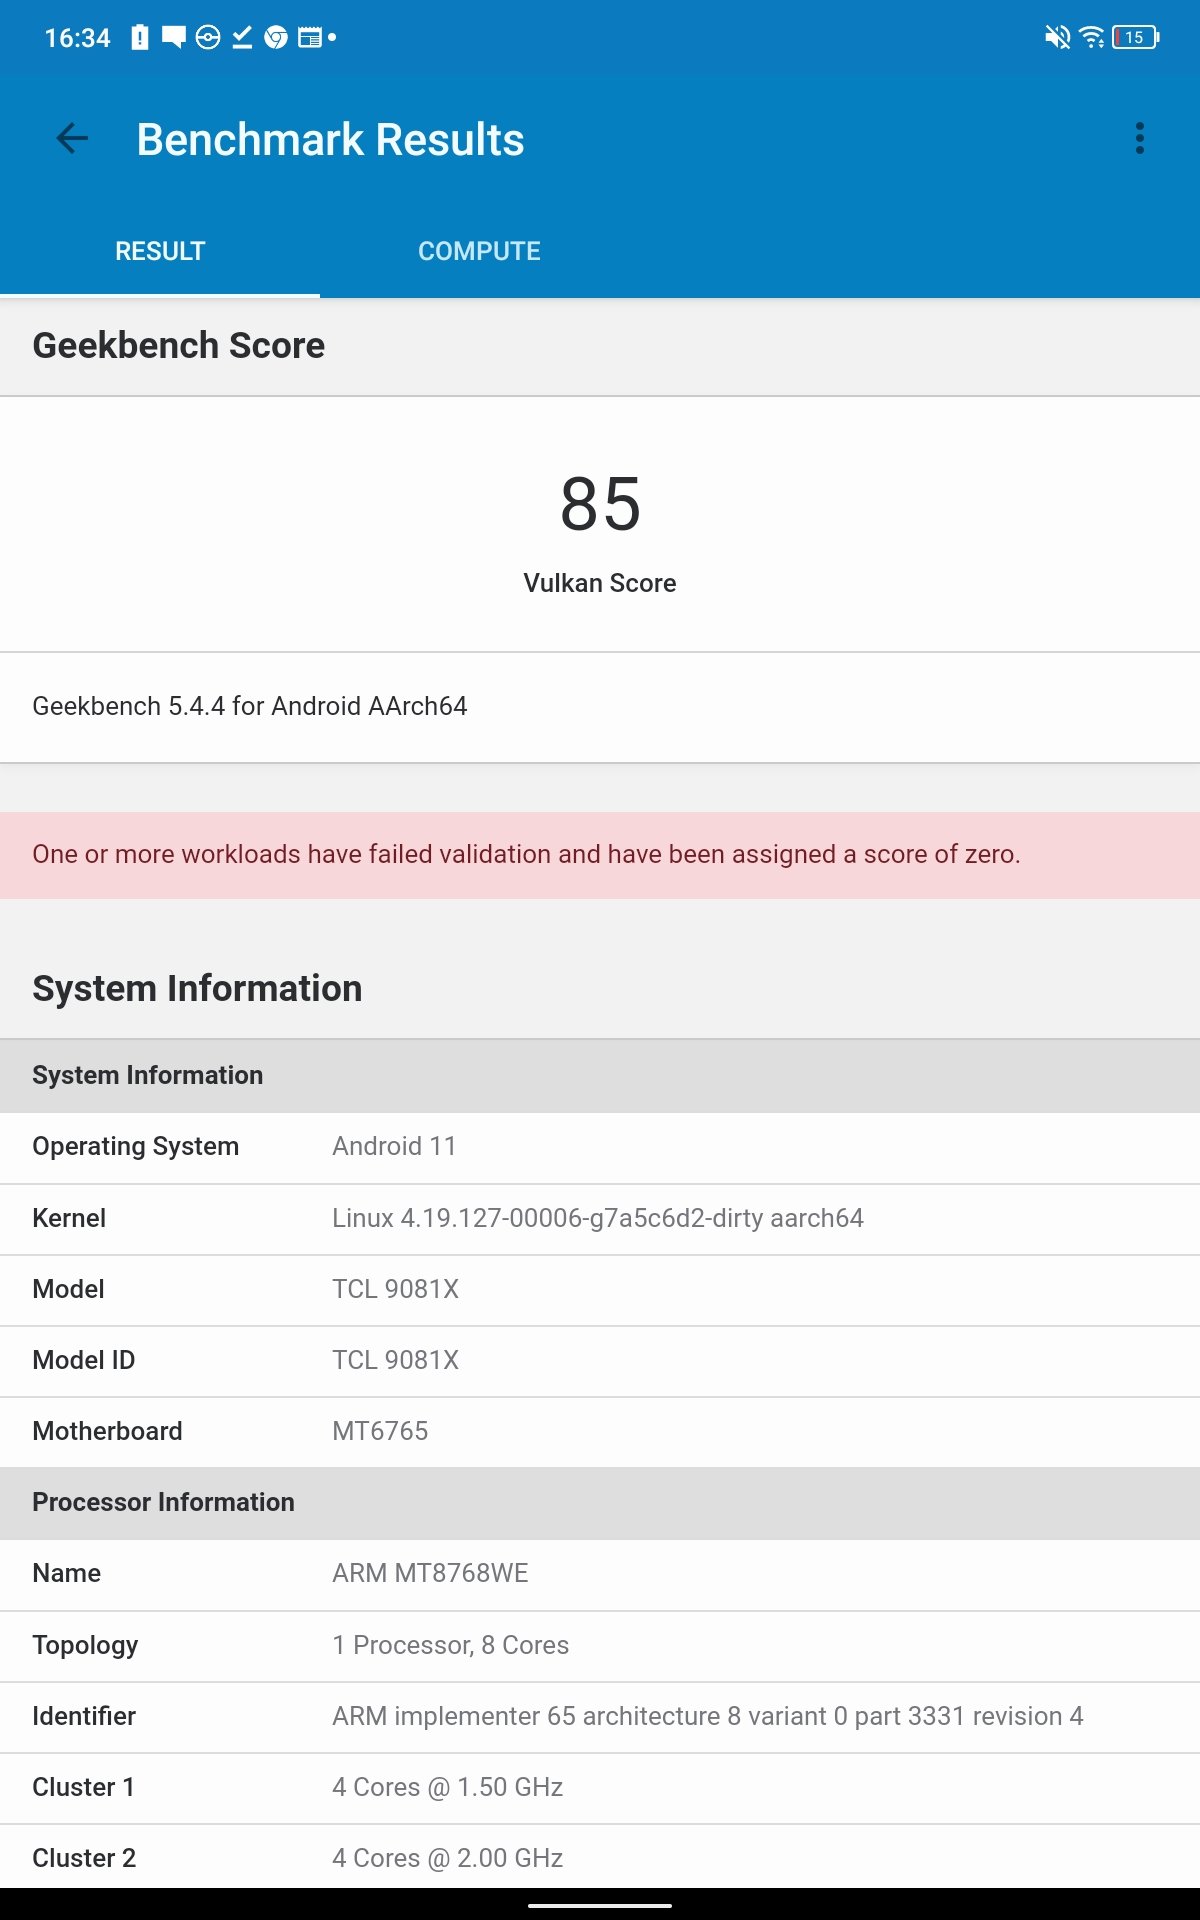Tap the Benchmark Results title
This screenshot has width=1200, height=1920.
[x=330, y=139]
